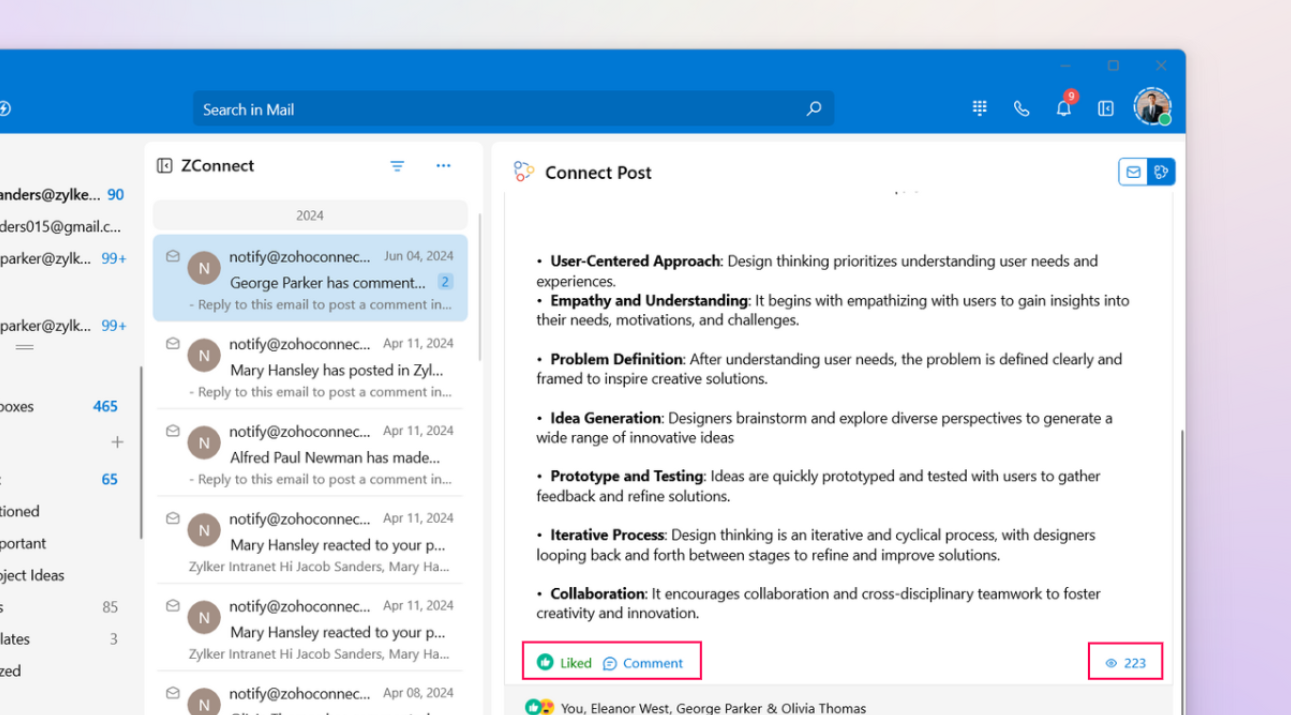Click the N avatar on Alfred Paul Newman email
1291x715 pixels.
[204, 443]
